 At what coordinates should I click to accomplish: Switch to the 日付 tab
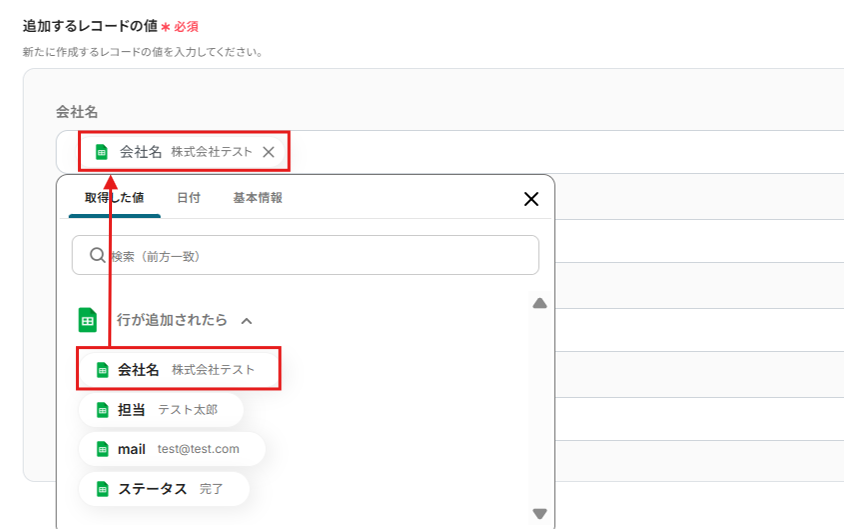(188, 198)
